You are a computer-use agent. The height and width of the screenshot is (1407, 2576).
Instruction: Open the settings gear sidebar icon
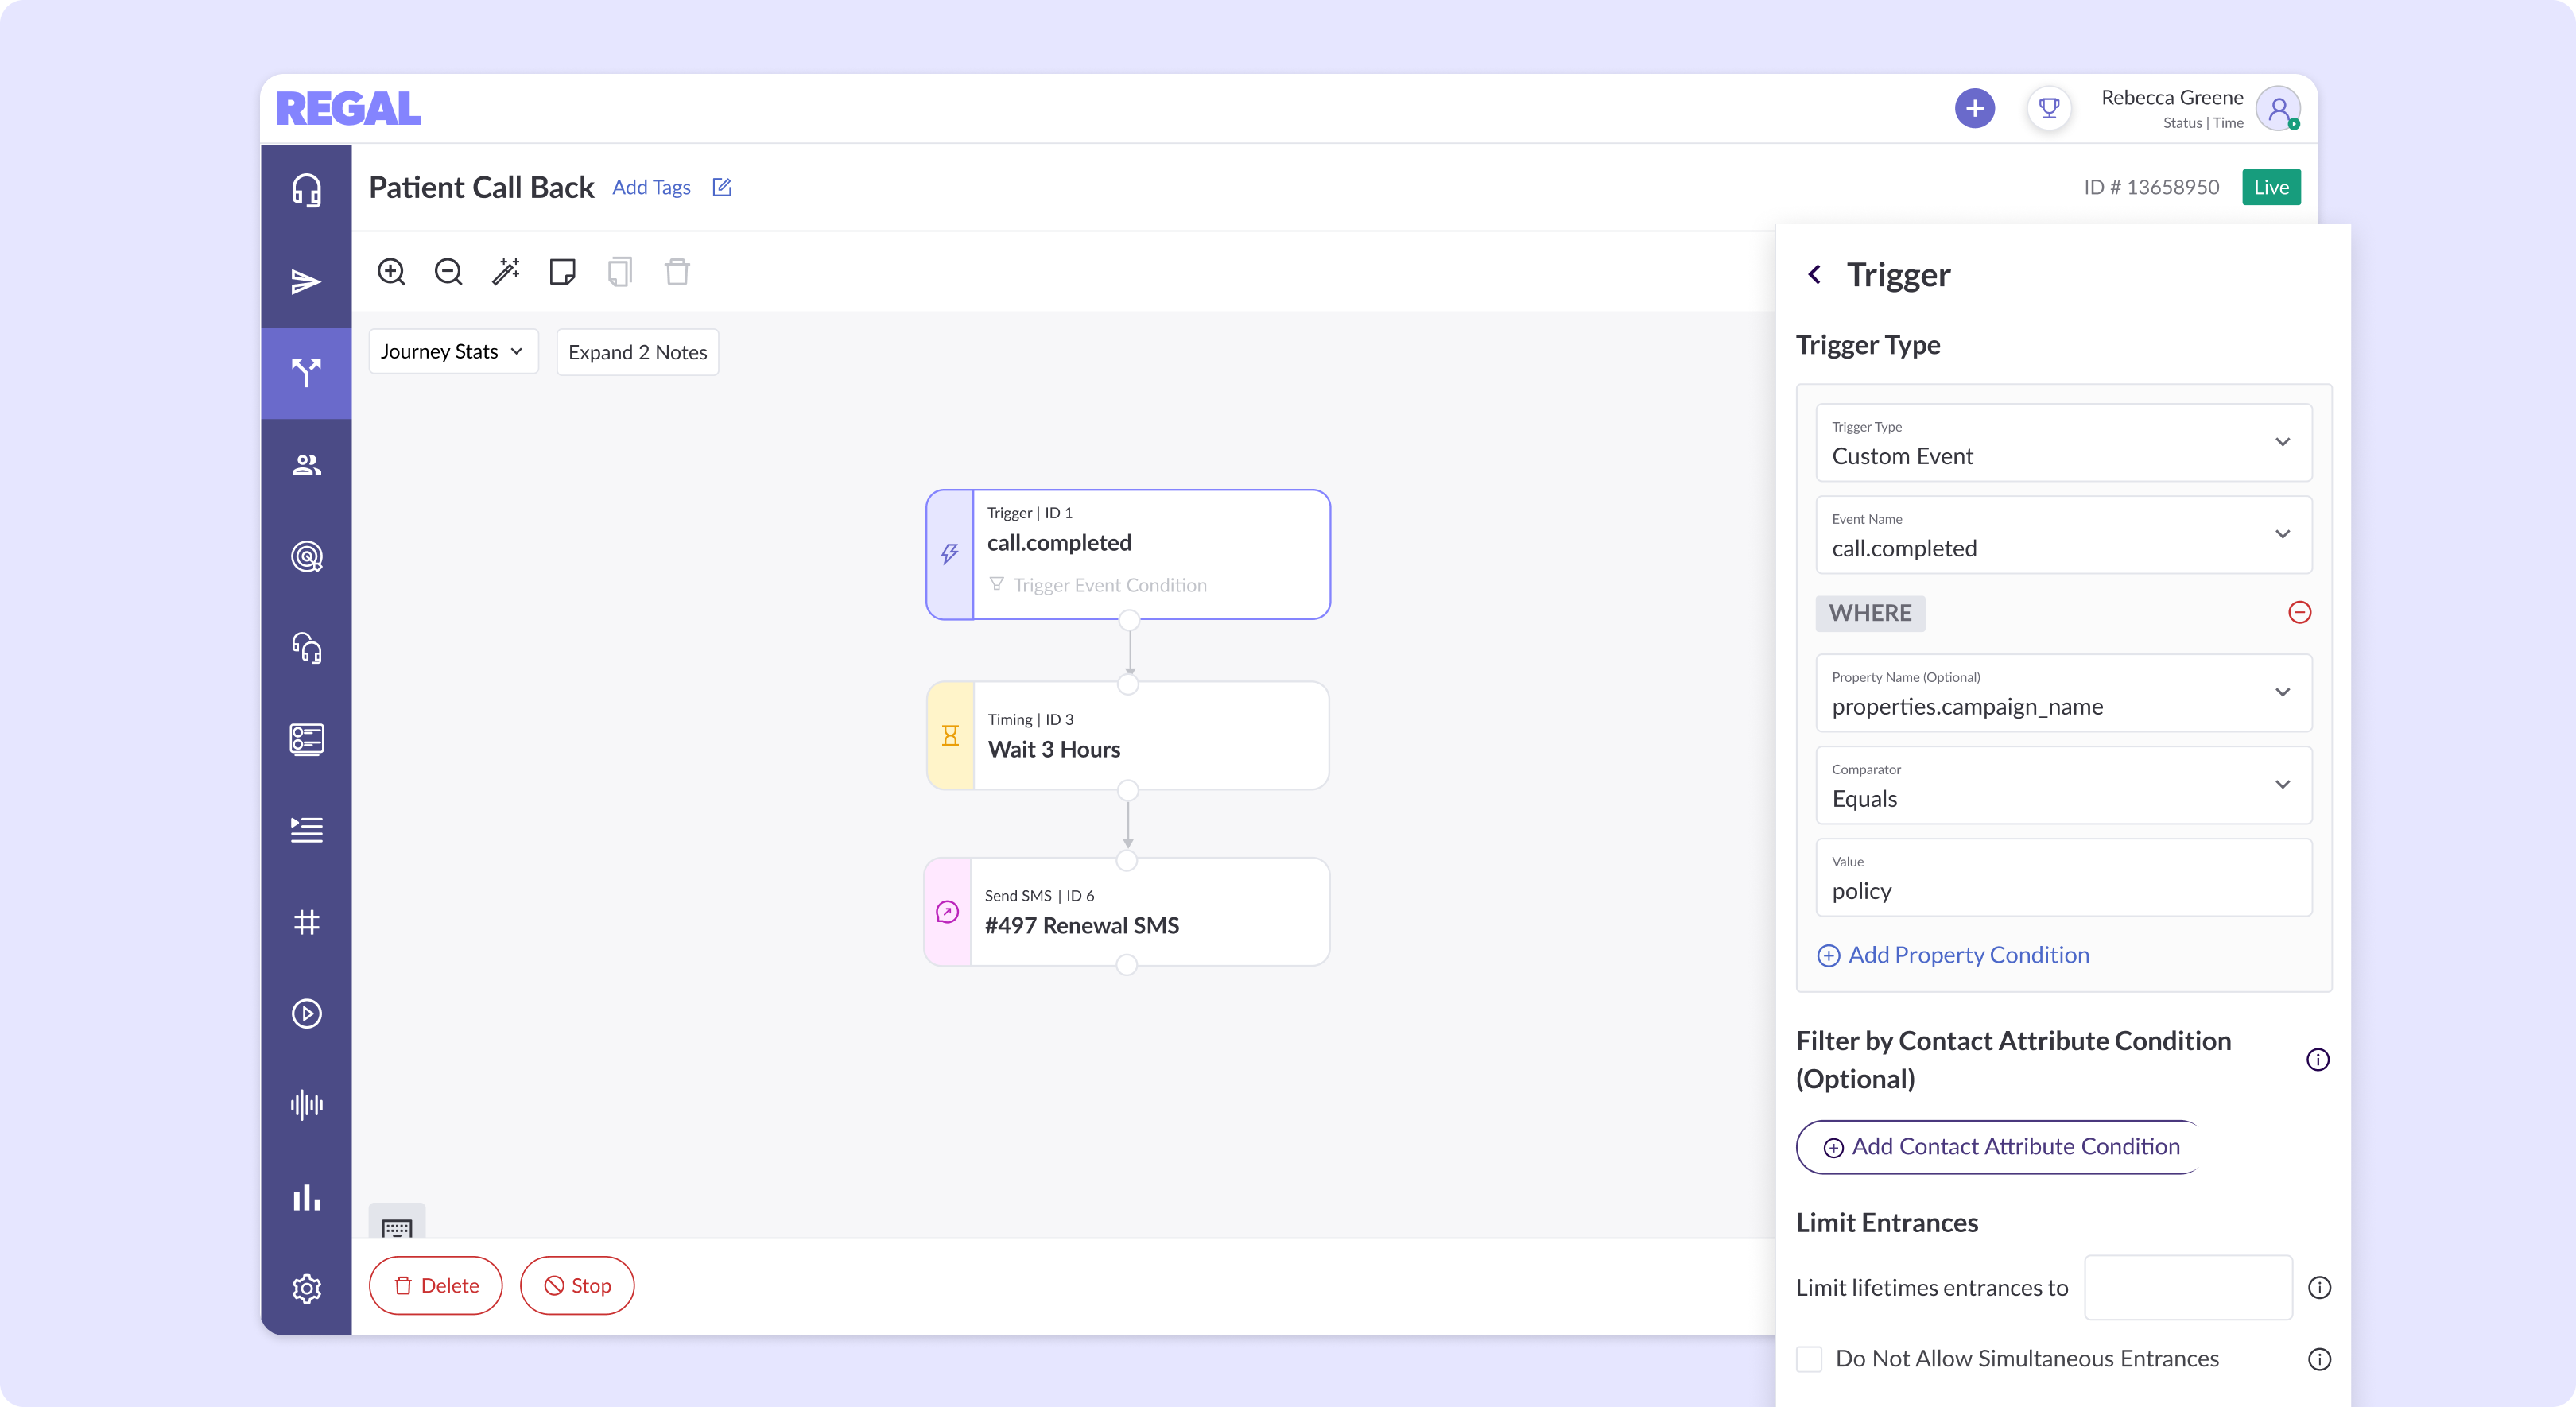pyautogui.click(x=306, y=1288)
